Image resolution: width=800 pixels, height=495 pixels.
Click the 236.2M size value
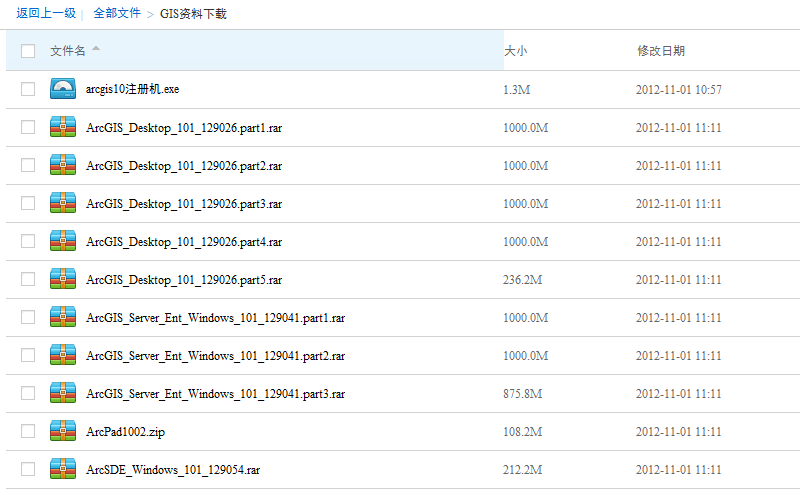click(522, 280)
